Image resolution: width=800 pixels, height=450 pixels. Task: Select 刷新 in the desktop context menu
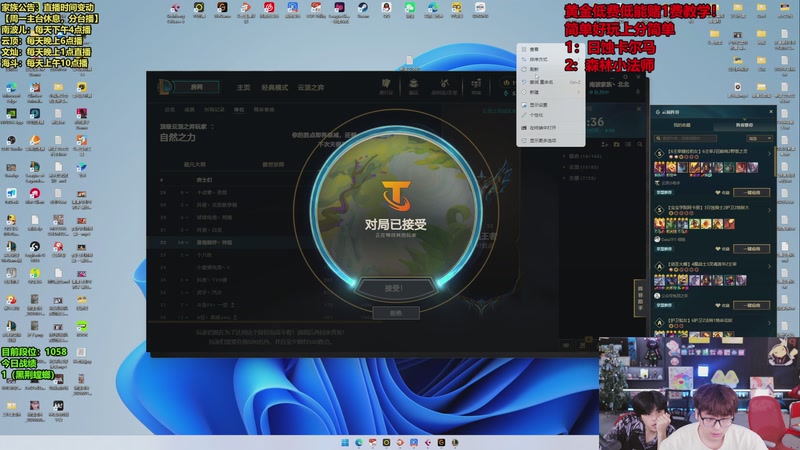point(534,69)
